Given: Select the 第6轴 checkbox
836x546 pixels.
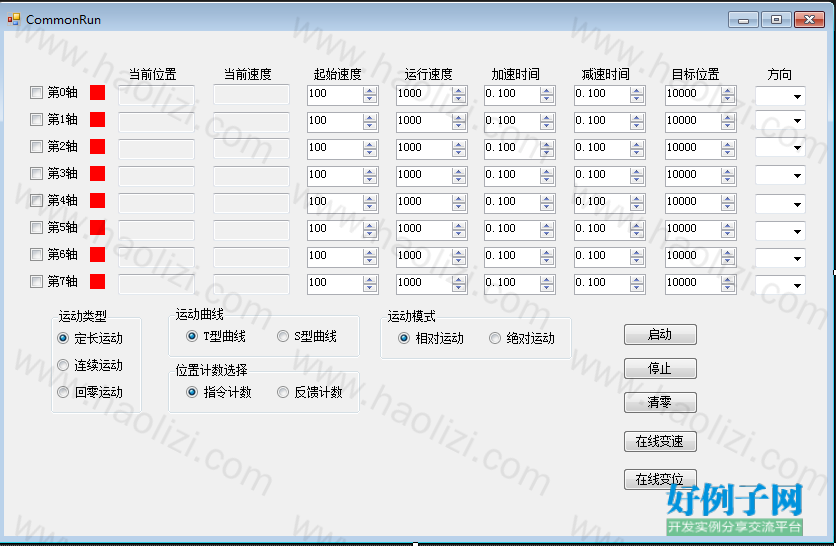Looking at the screenshot, I should (x=36, y=254).
